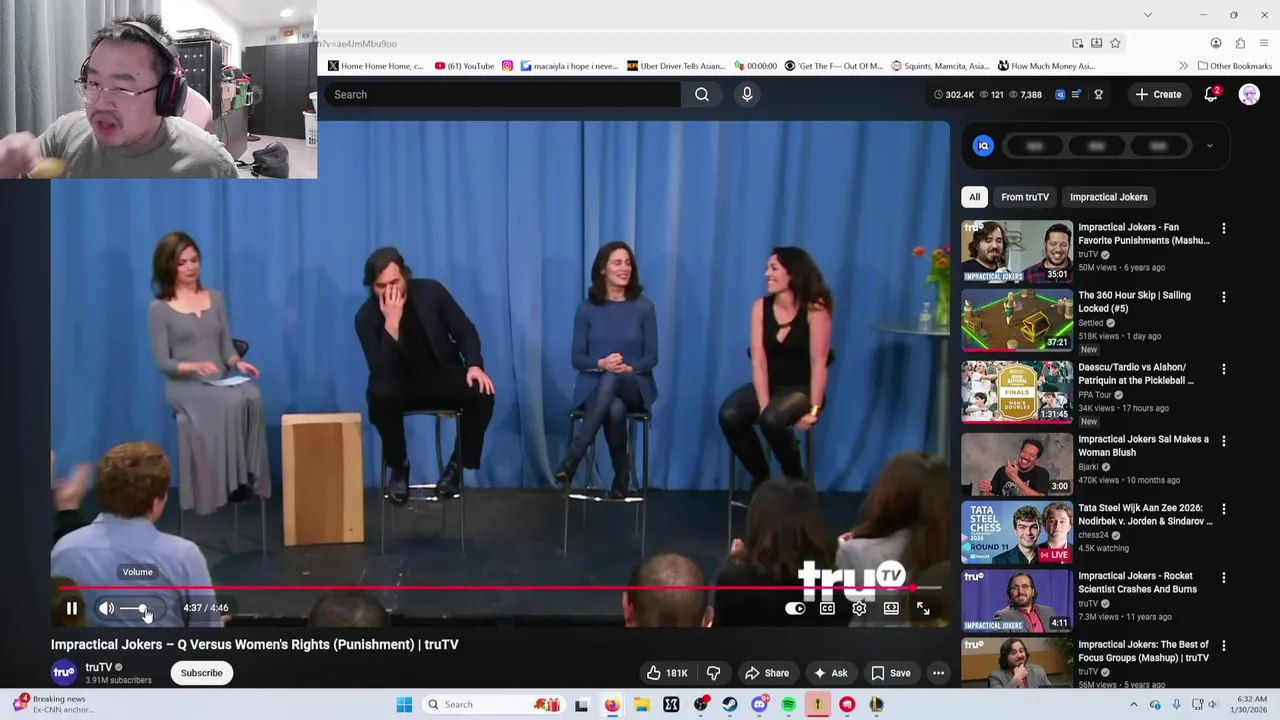Click the taskbar search box
The image size is (1280, 720).
point(492,704)
